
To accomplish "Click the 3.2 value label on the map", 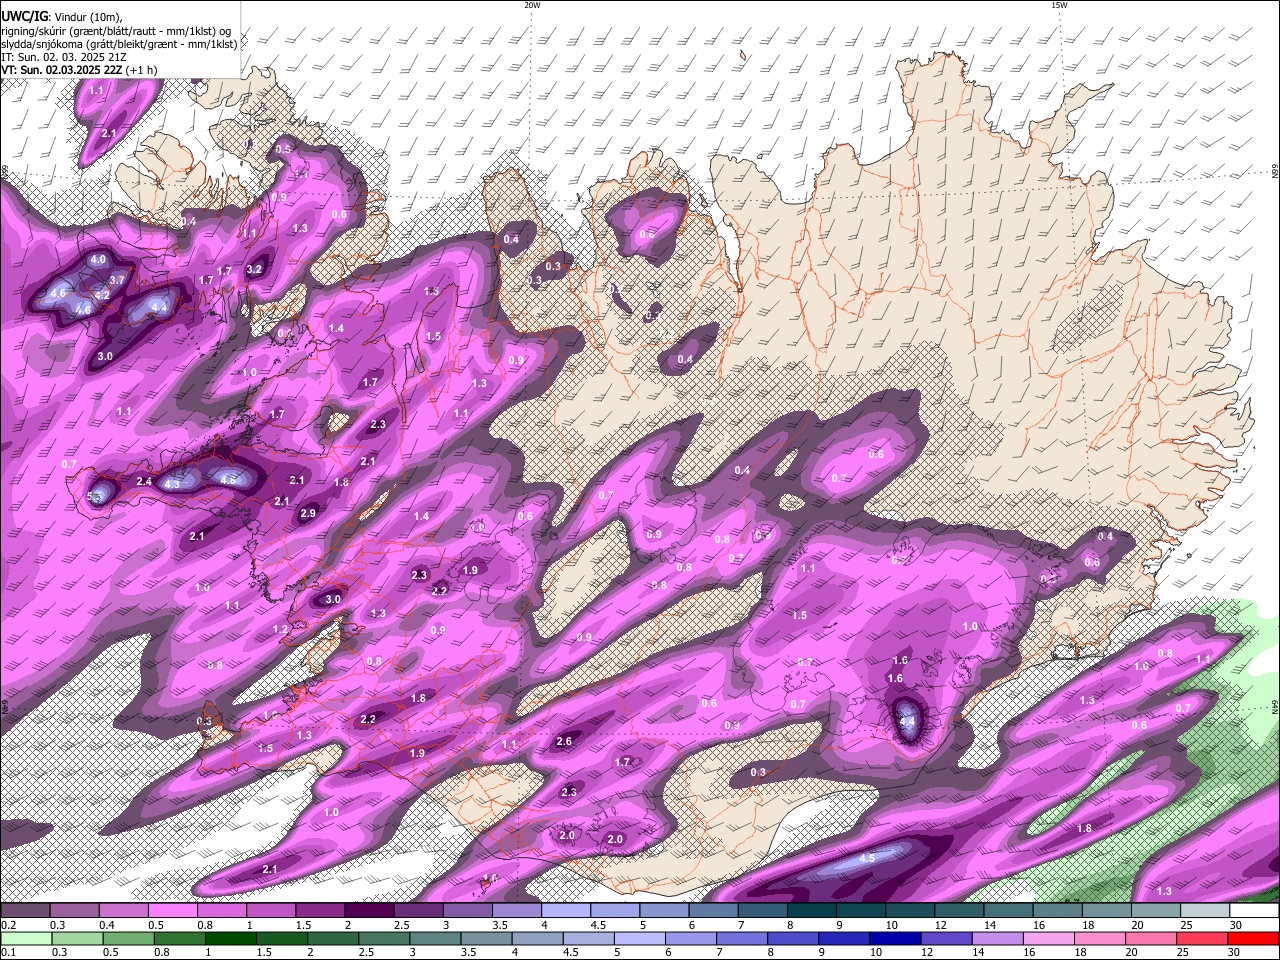I will (254, 268).
